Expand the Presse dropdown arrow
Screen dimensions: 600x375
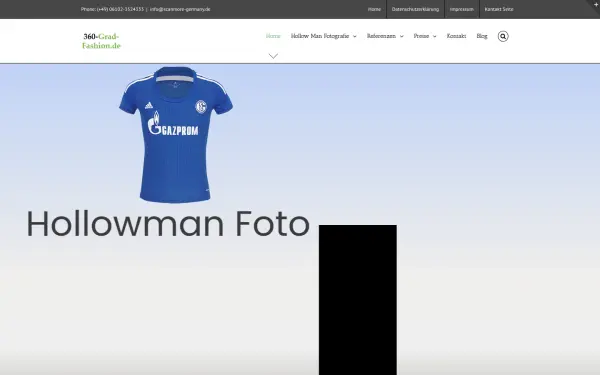pos(434,36)
